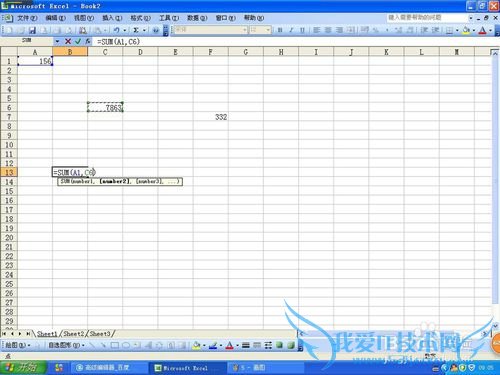Open the font size combo box
The width and height of the screenshot is (500, 375).
click(260, 30)
